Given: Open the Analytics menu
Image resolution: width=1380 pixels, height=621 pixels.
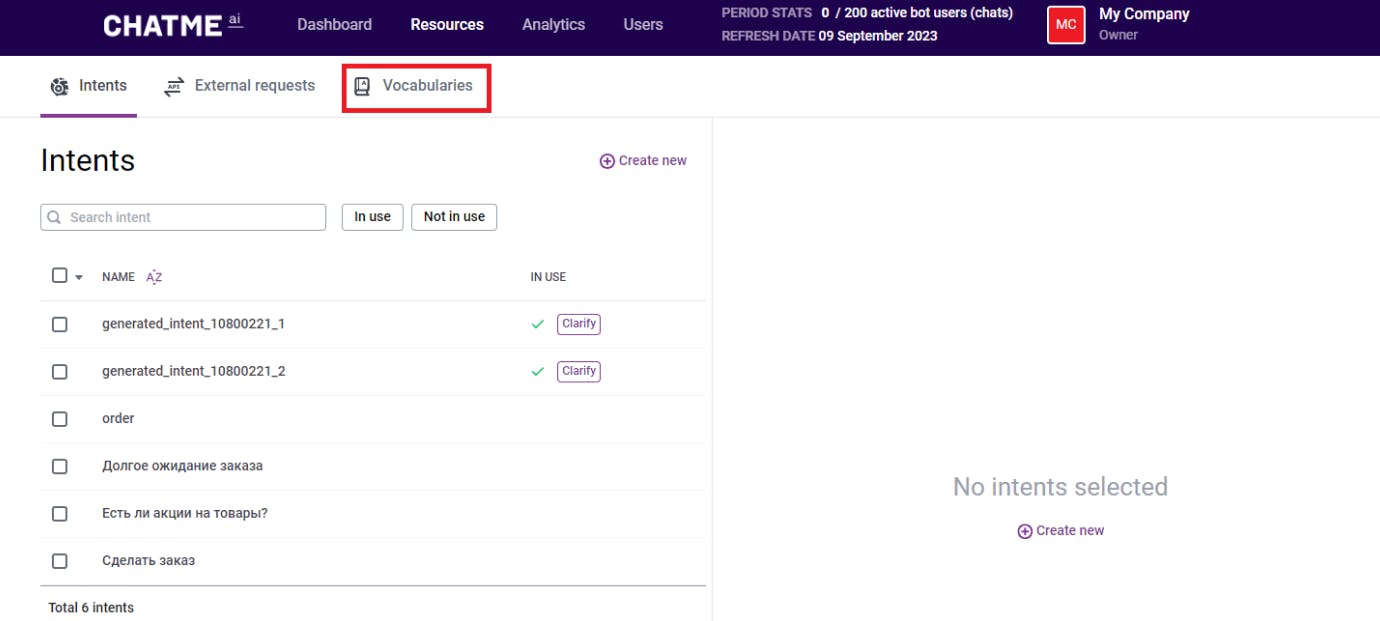Looking at the screenshot, I should coord(553,25).
